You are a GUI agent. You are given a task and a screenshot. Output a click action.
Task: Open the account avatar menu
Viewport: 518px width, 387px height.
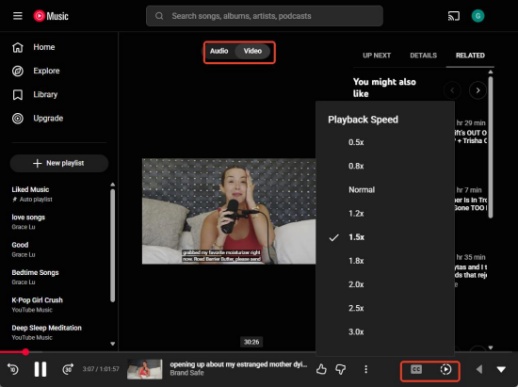point(478,16)
